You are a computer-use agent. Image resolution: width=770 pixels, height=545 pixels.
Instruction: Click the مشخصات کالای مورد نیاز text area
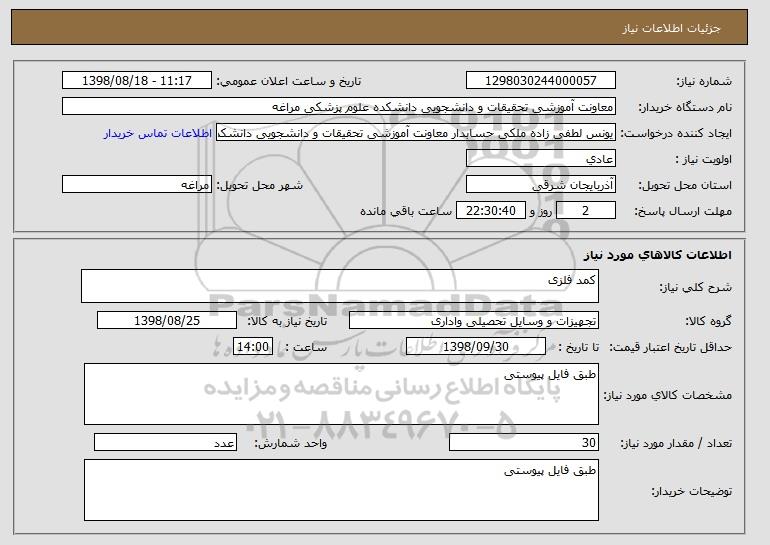point(341,394)
